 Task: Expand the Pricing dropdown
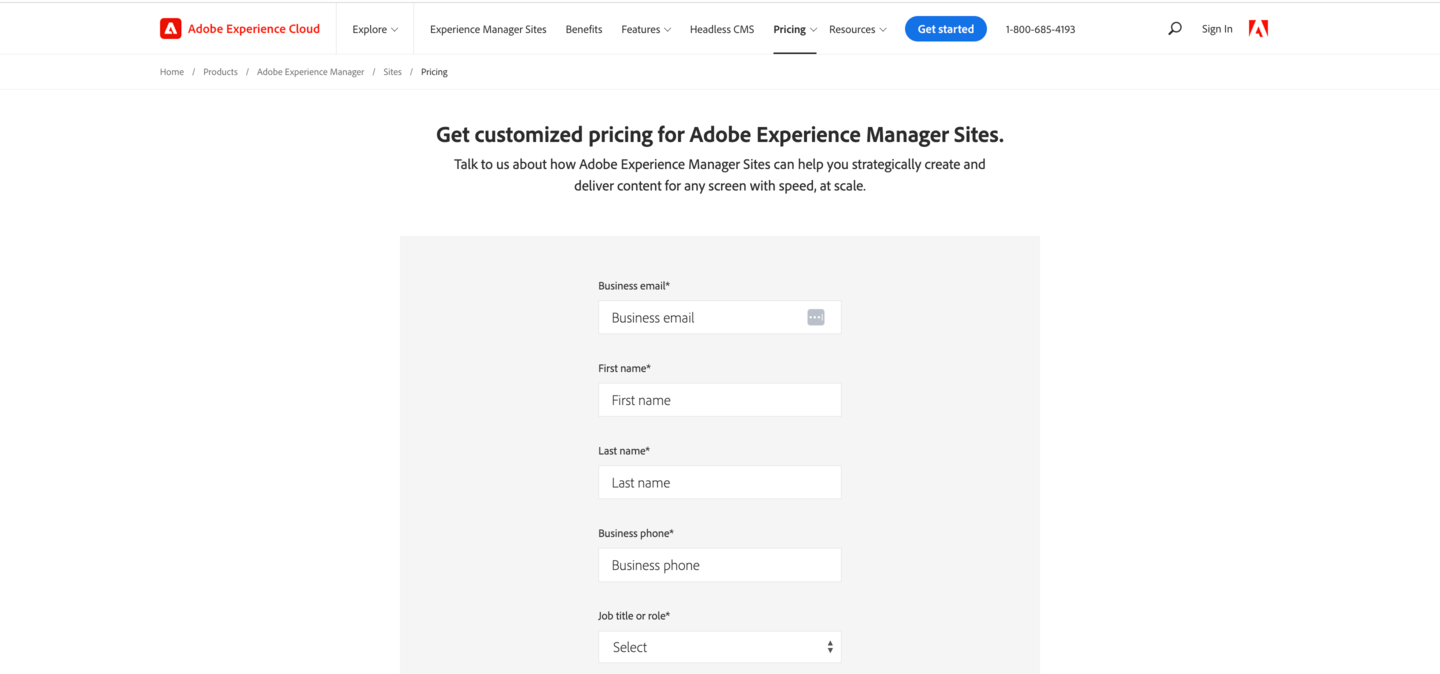point(795,30)
